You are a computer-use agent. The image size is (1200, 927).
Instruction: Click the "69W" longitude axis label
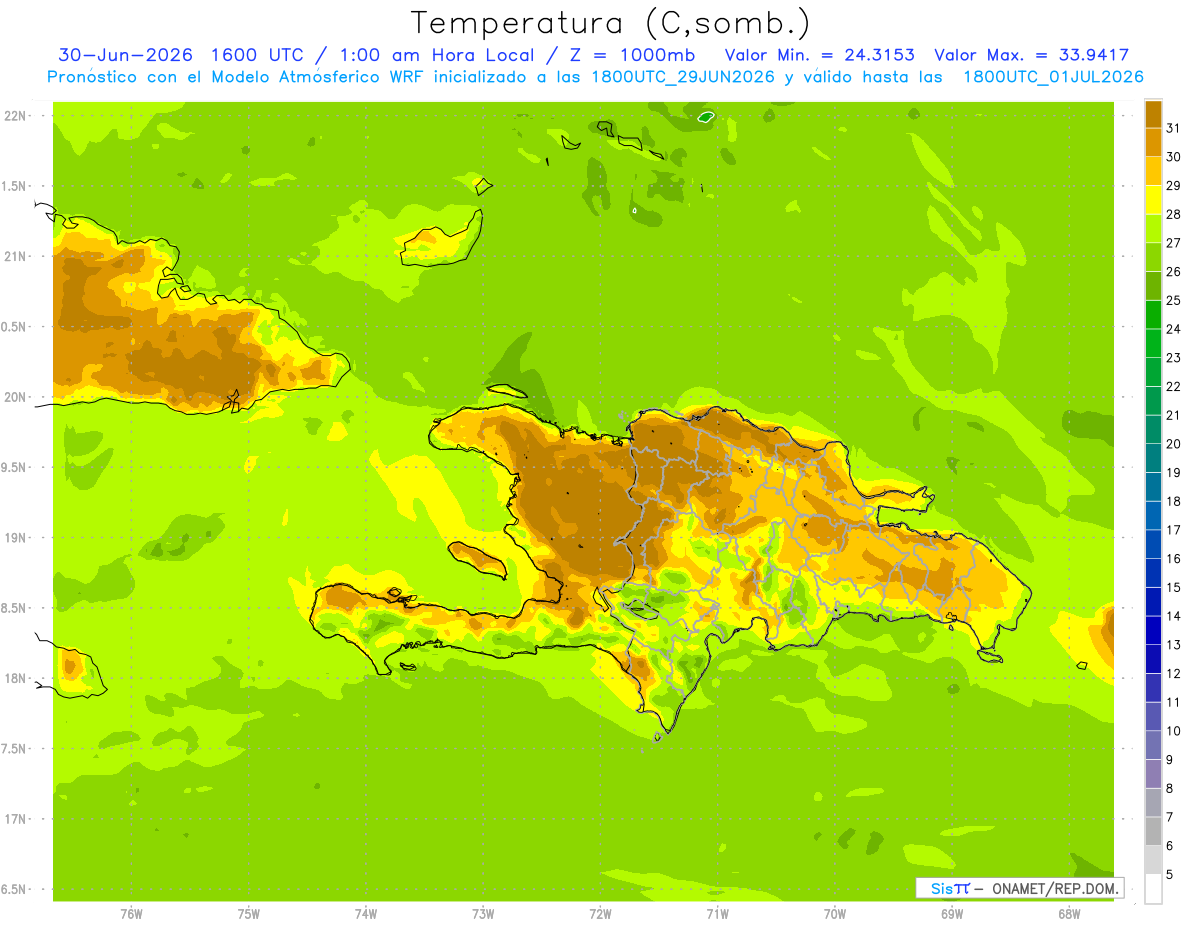click(952, 913)
